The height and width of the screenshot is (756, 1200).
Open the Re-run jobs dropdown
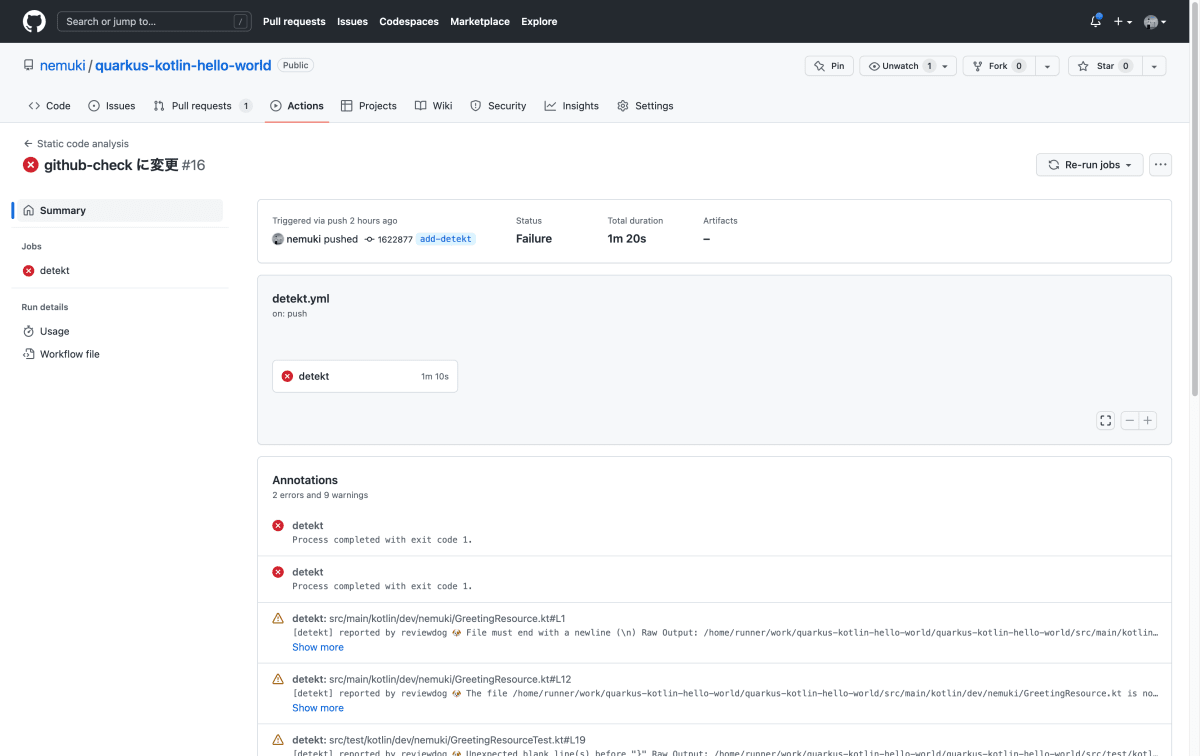[x=1089, y=165]
